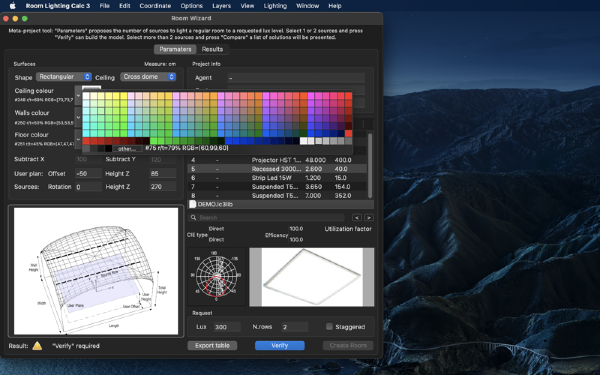The width and height of the screenshot is (600, 375).
Task: Open the Ceiling dropdown set to Cross dome
Action: [x=148, y=77]
